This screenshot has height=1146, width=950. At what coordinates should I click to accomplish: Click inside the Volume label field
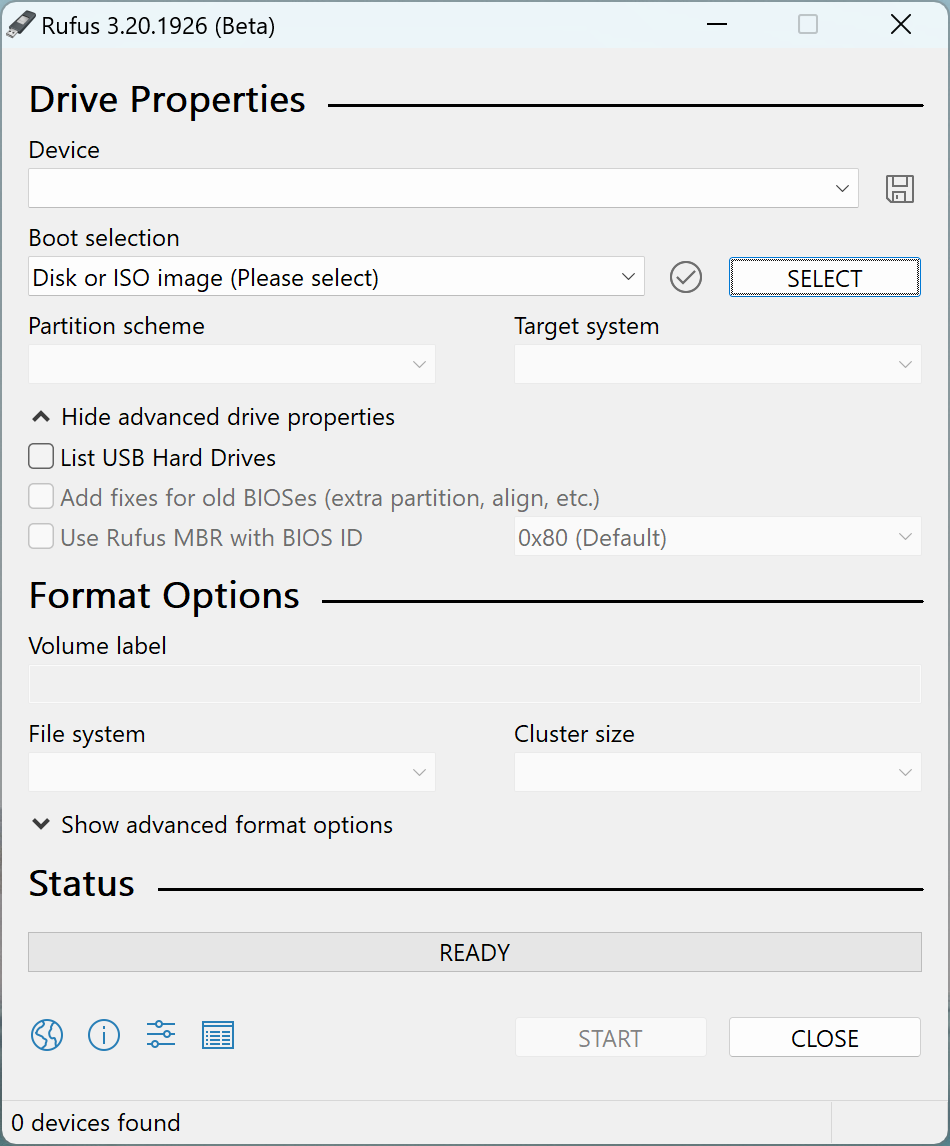pyautogui.click(x=474, y=683)
